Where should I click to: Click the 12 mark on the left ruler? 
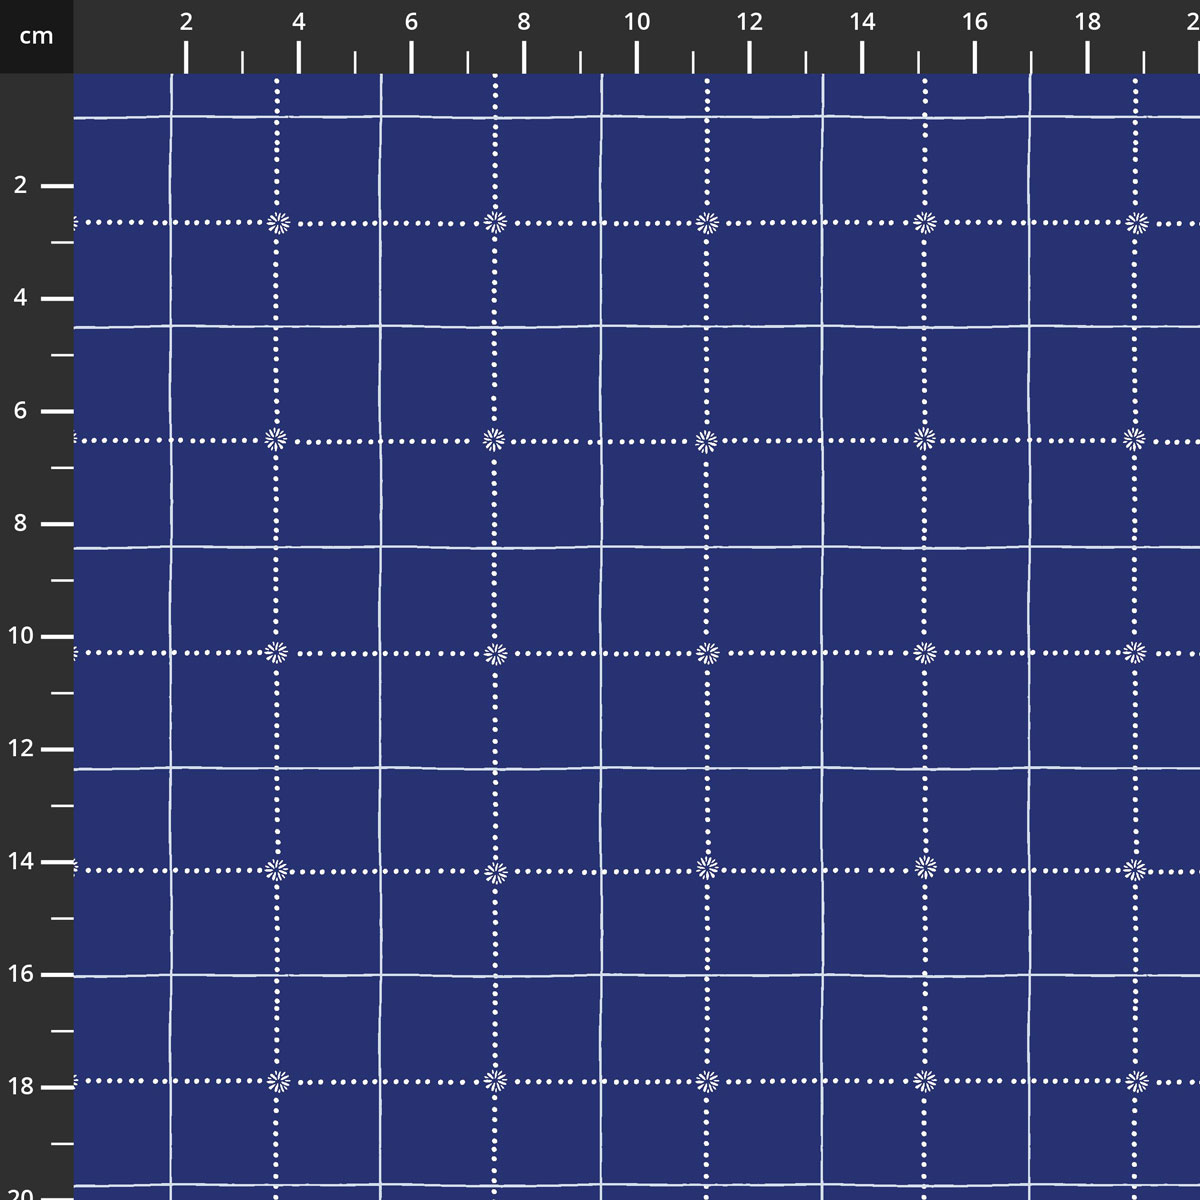coord(21,749)
